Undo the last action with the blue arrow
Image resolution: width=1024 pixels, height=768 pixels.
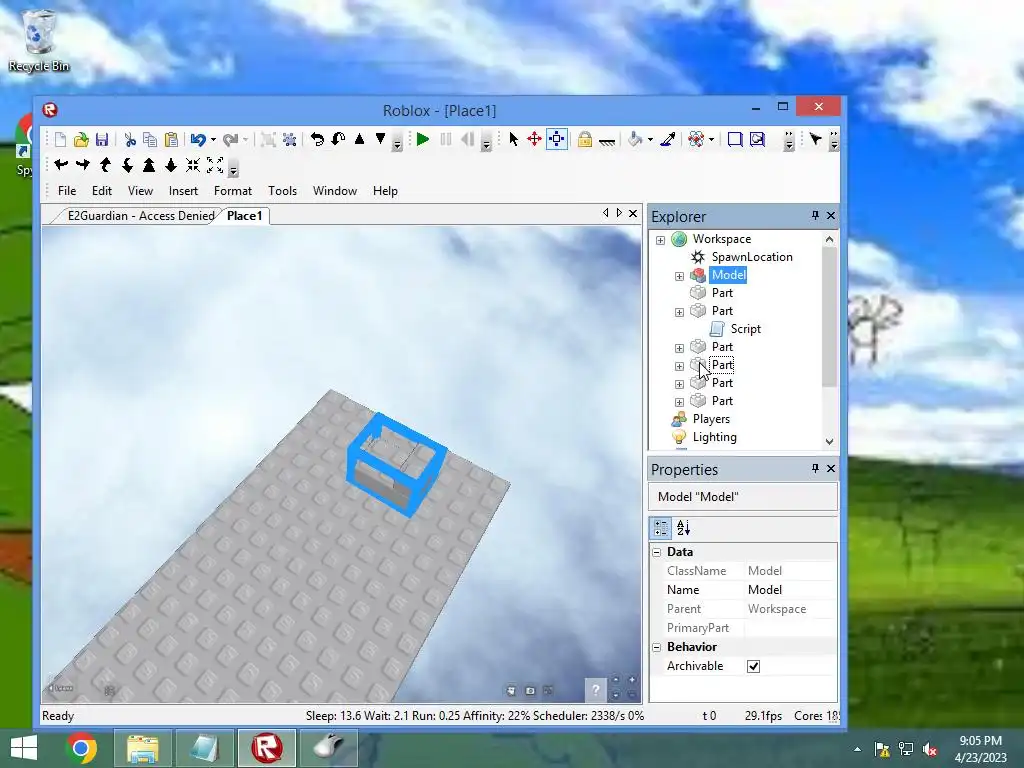click(198, 139)
